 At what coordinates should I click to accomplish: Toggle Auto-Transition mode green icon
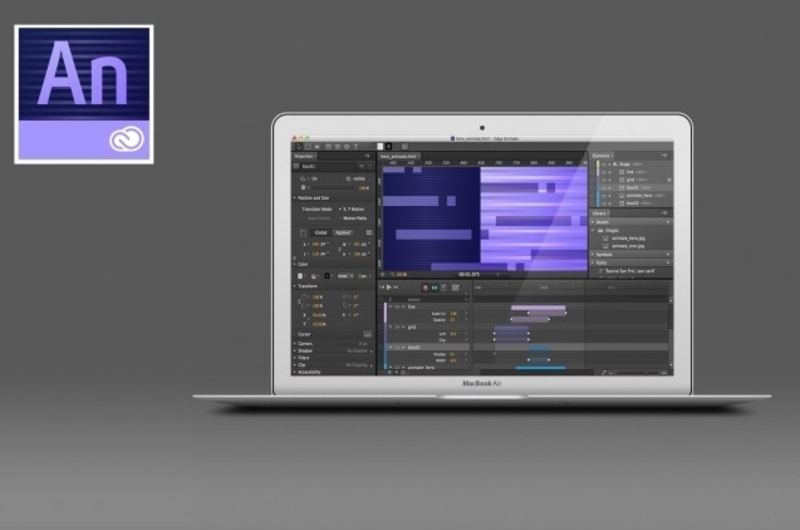434,288
